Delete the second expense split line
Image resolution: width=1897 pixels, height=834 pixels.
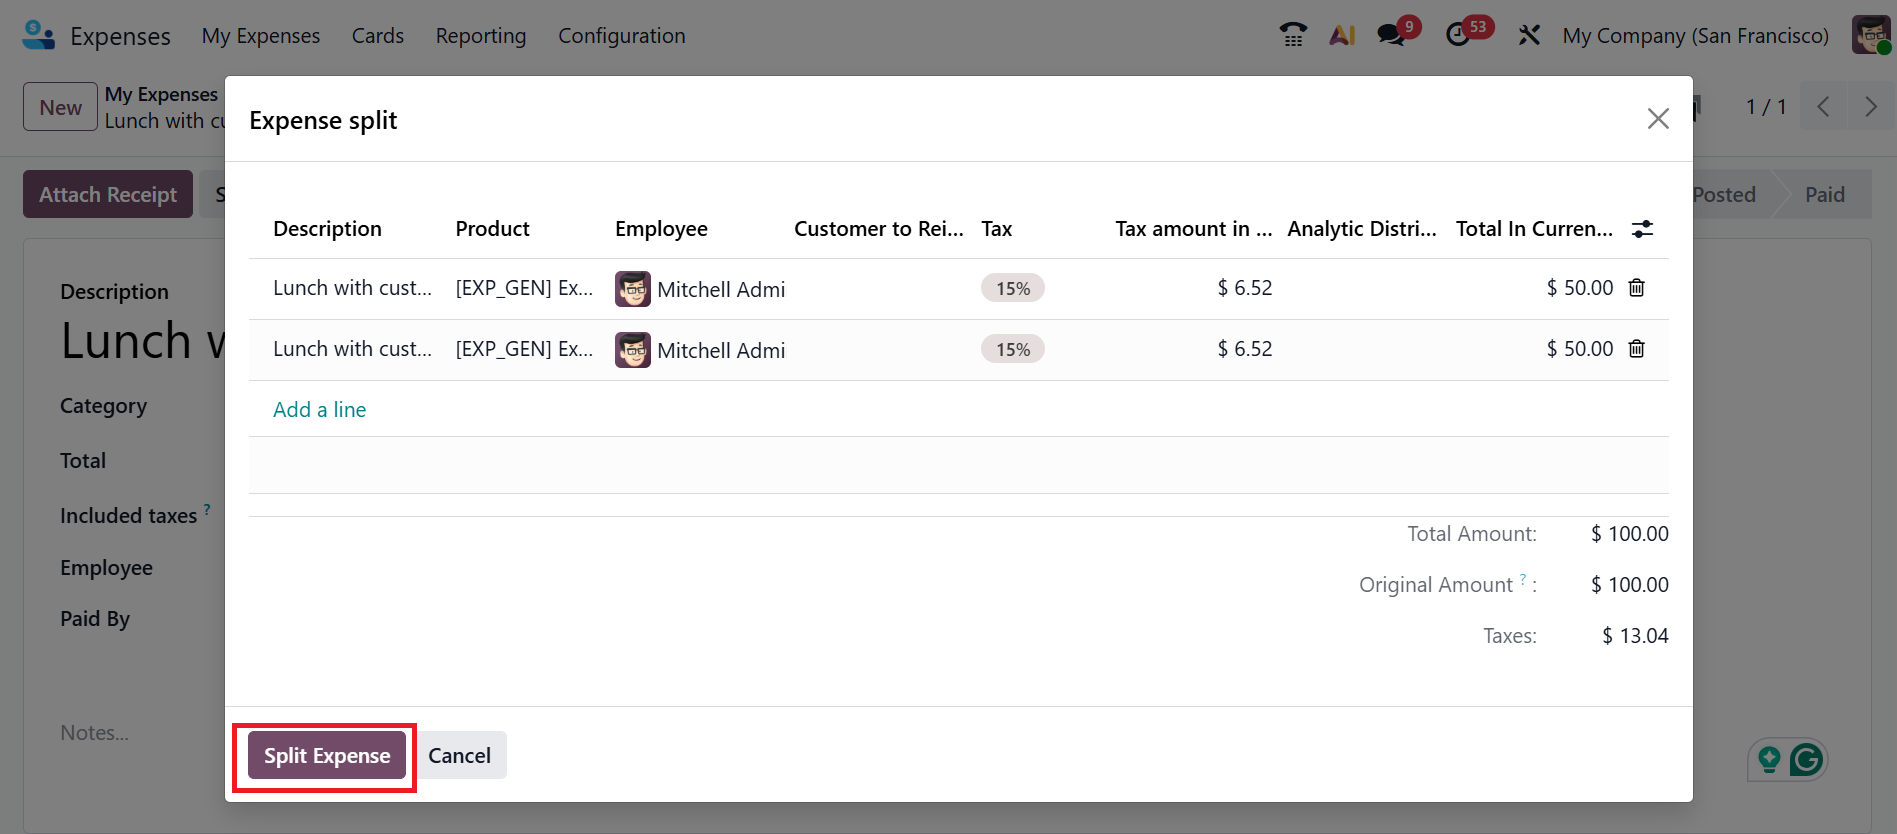[x=1636, y=349]
